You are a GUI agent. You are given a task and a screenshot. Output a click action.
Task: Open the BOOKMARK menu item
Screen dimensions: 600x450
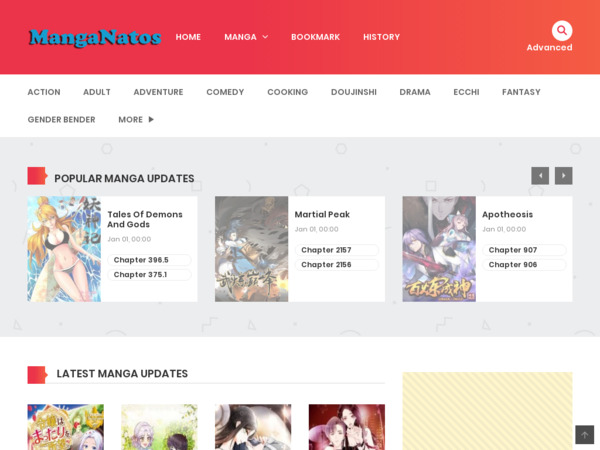pos(315,37)
